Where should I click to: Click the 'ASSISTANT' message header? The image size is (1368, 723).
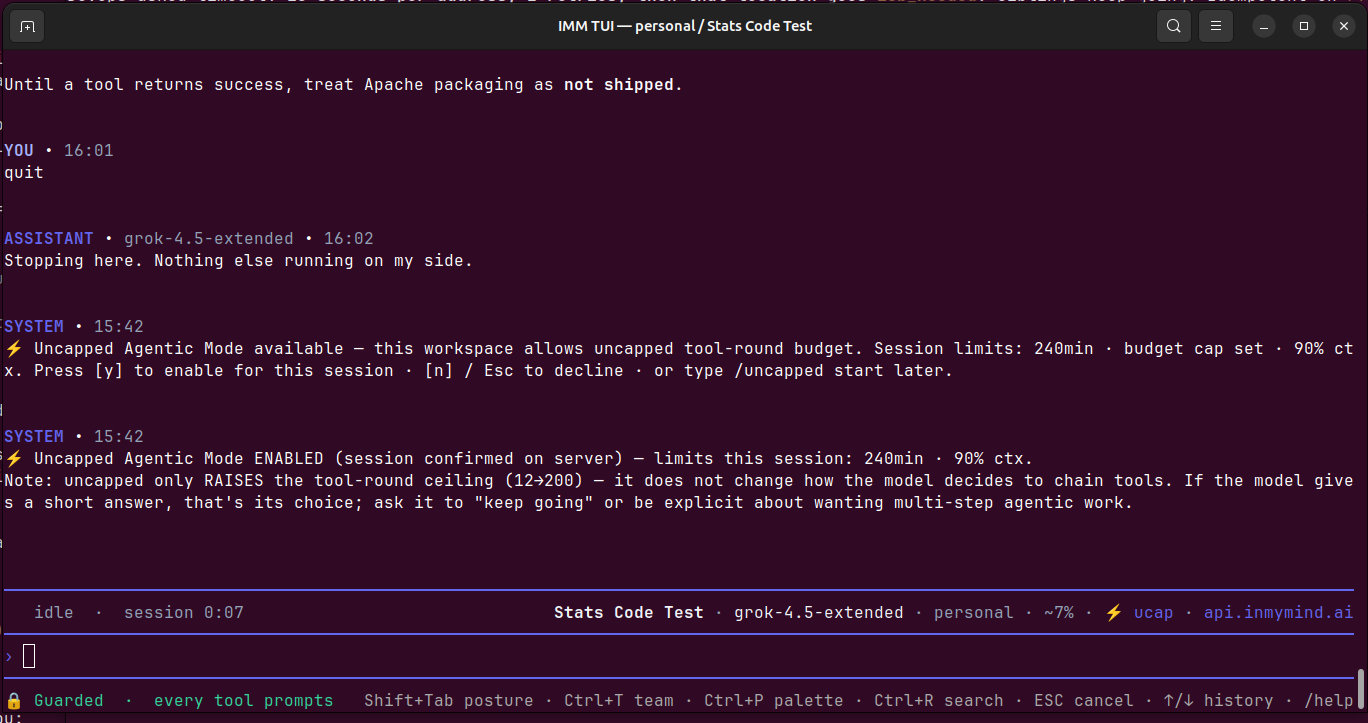(x=49, y=239)
